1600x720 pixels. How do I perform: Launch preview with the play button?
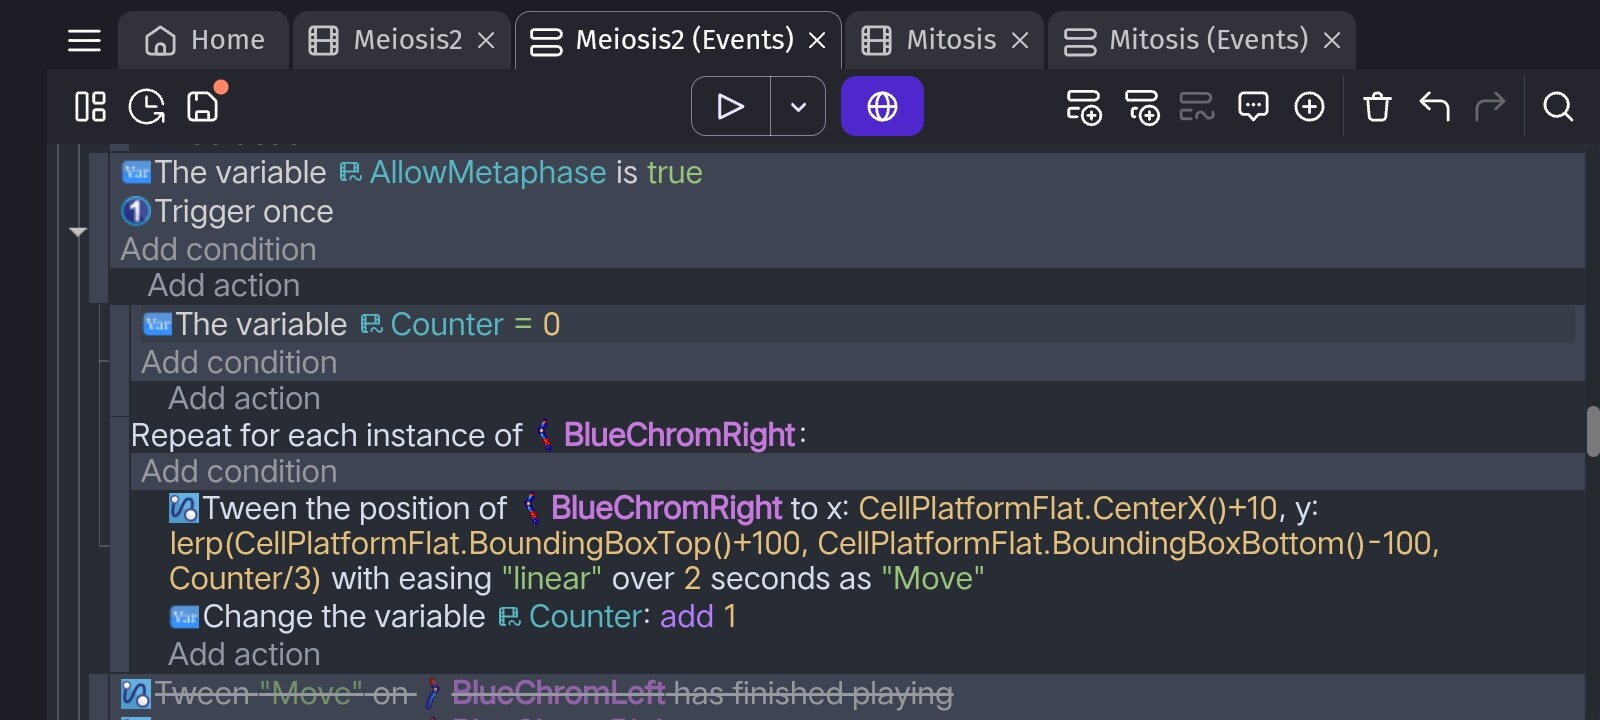pyautogui.click(x=731, y=106)
